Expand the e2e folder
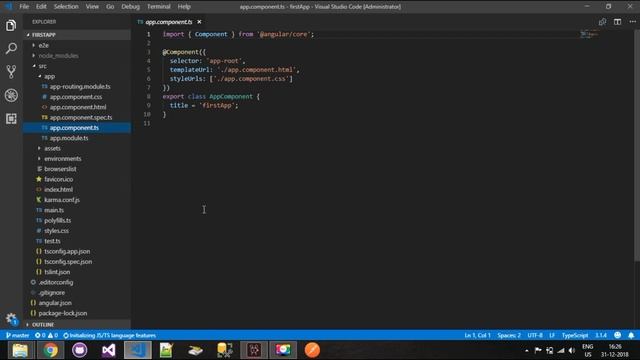The height and width of the screenshot is (360, 640). 78,45
